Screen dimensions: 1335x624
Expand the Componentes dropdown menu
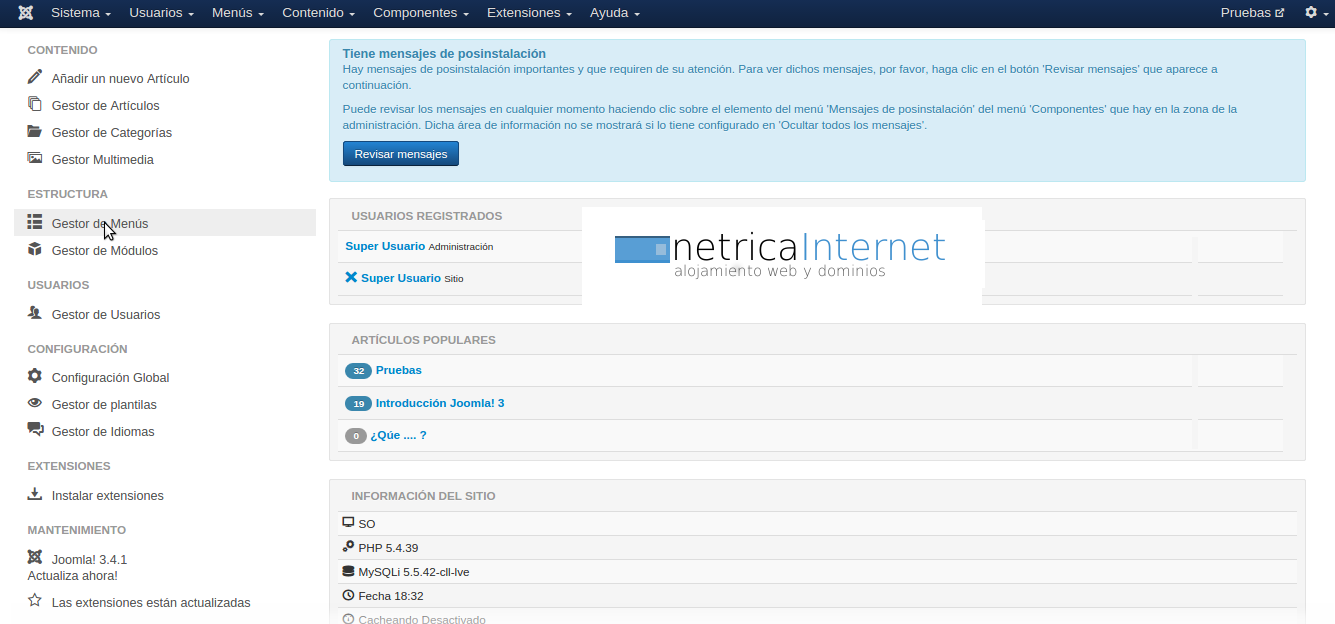tap(420, 13)
